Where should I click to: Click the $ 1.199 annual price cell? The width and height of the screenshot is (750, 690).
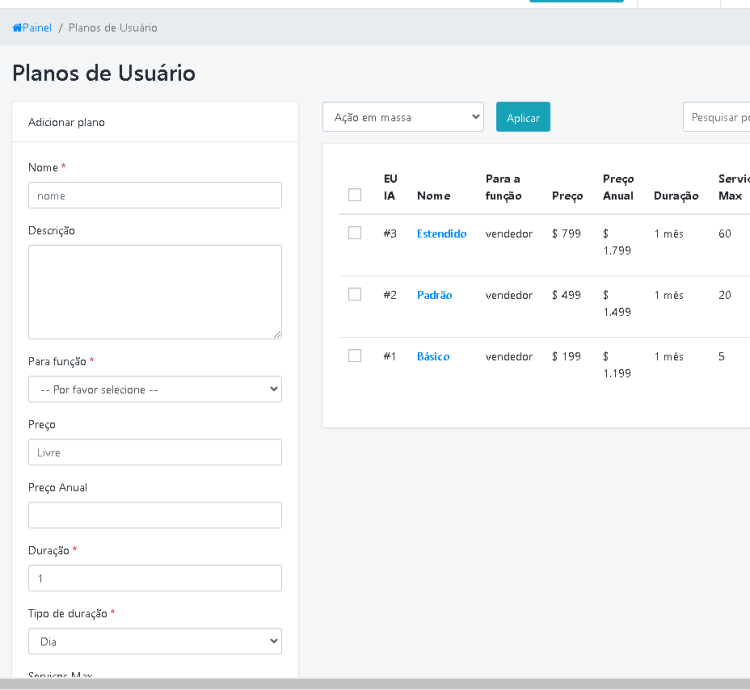point(617,365)
